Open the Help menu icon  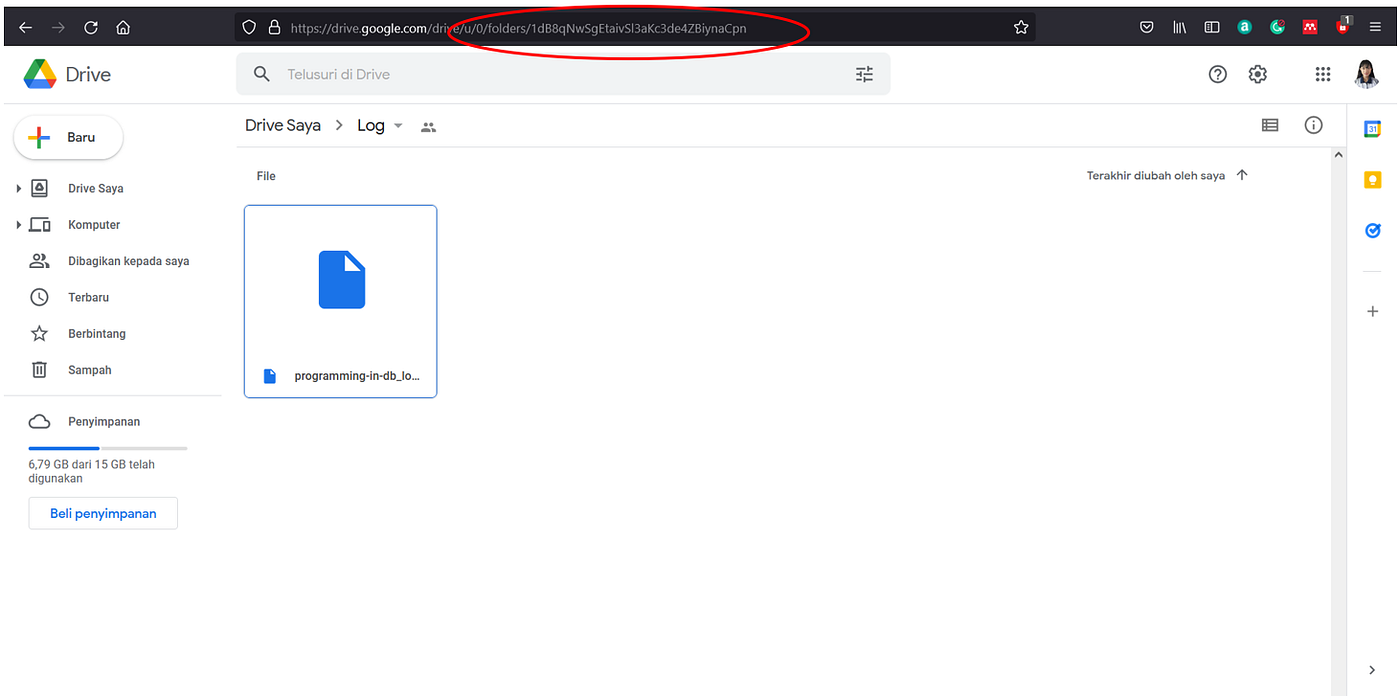click(x=1217, y=73)
